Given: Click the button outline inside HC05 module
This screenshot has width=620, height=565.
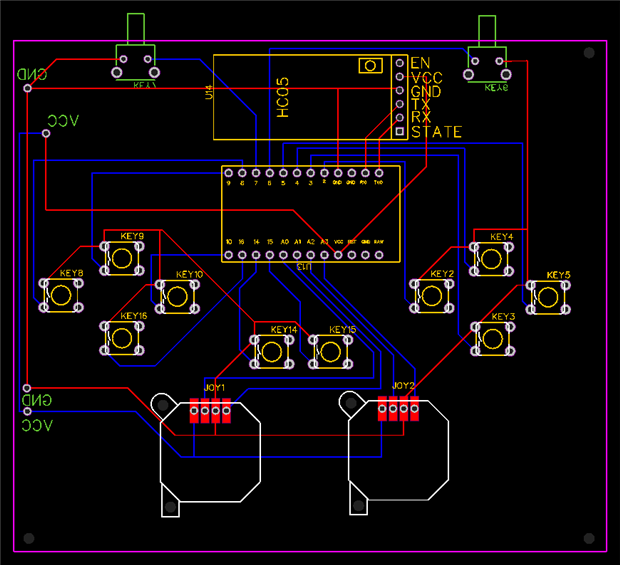Looking at the screenshot, I should (370, 66).
